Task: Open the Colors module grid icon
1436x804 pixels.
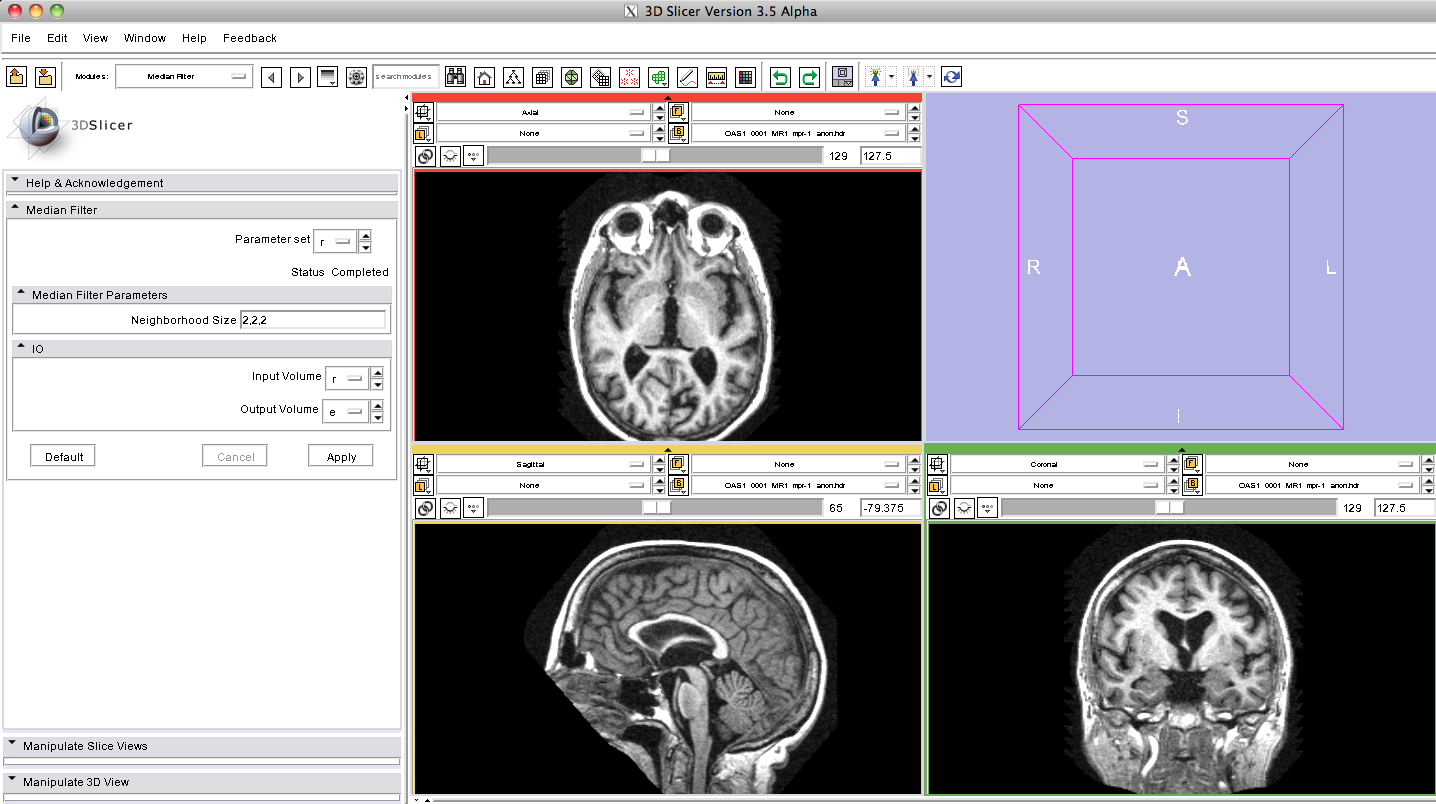Action: 744,77
